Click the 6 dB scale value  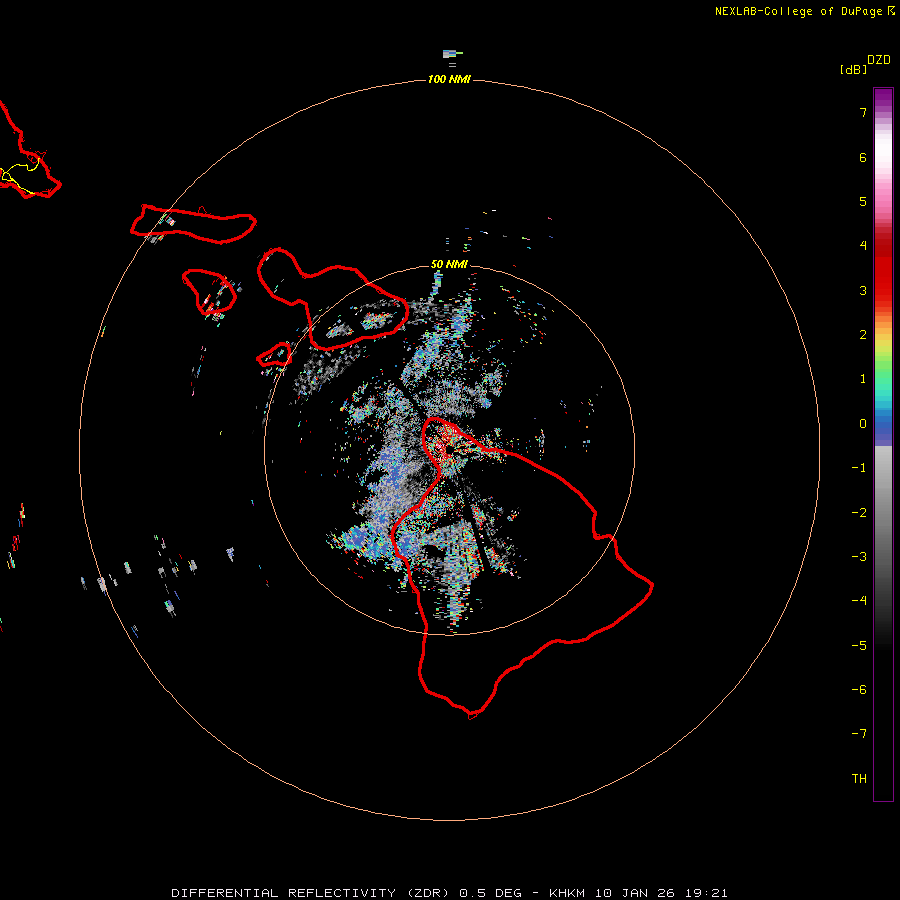coord(863,157)
